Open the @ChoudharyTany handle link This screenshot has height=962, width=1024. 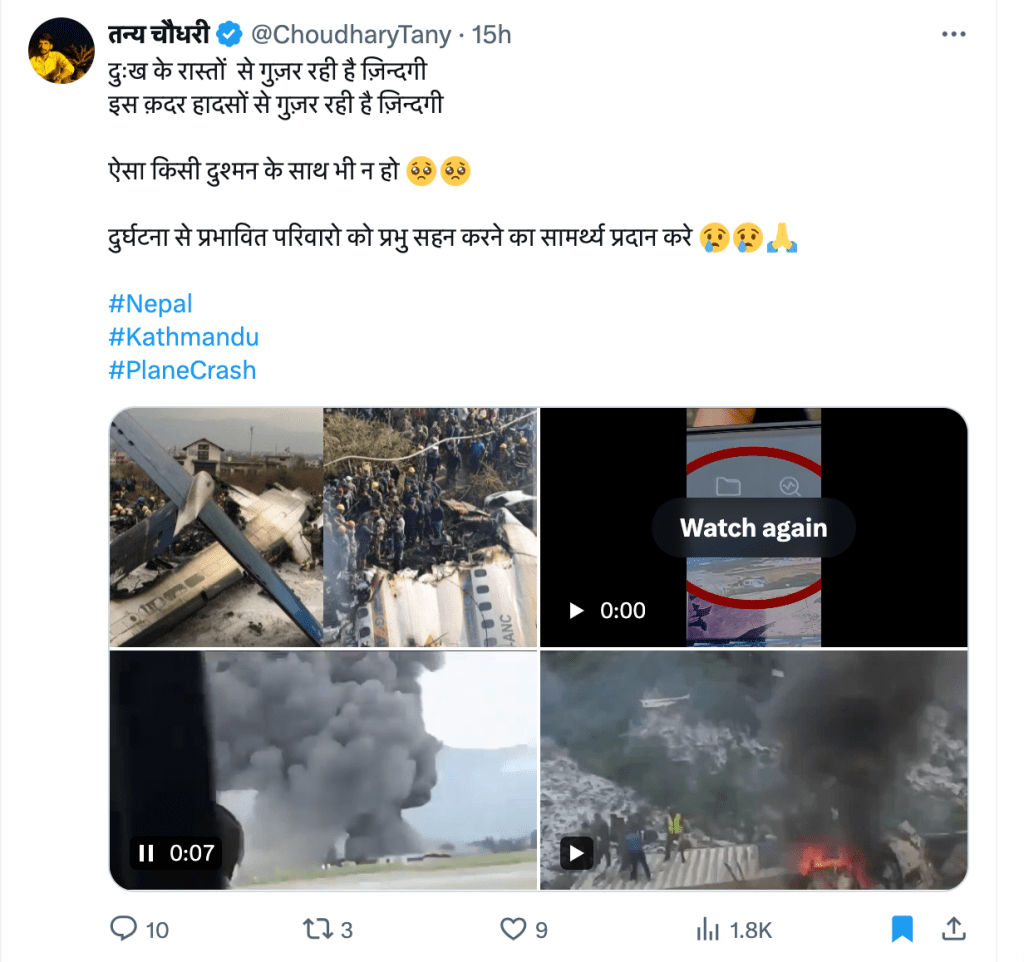(x=350, y=35)
